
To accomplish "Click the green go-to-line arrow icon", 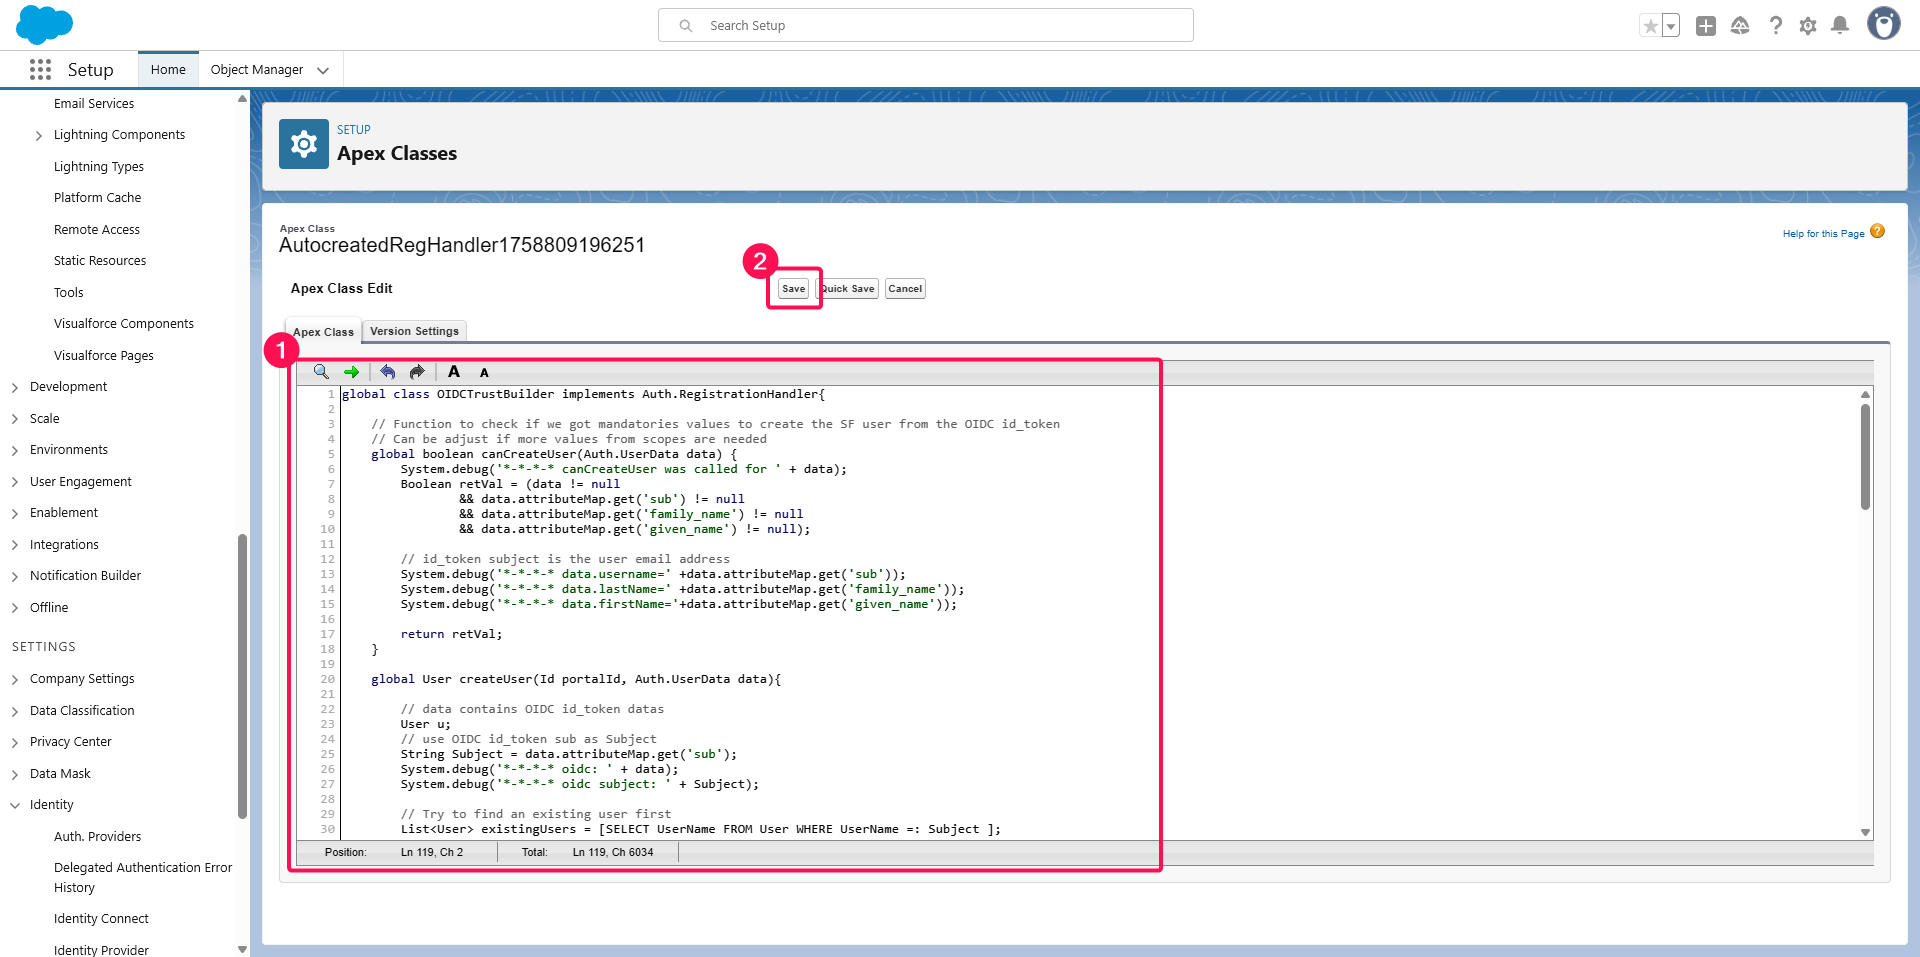I will 351,372.
